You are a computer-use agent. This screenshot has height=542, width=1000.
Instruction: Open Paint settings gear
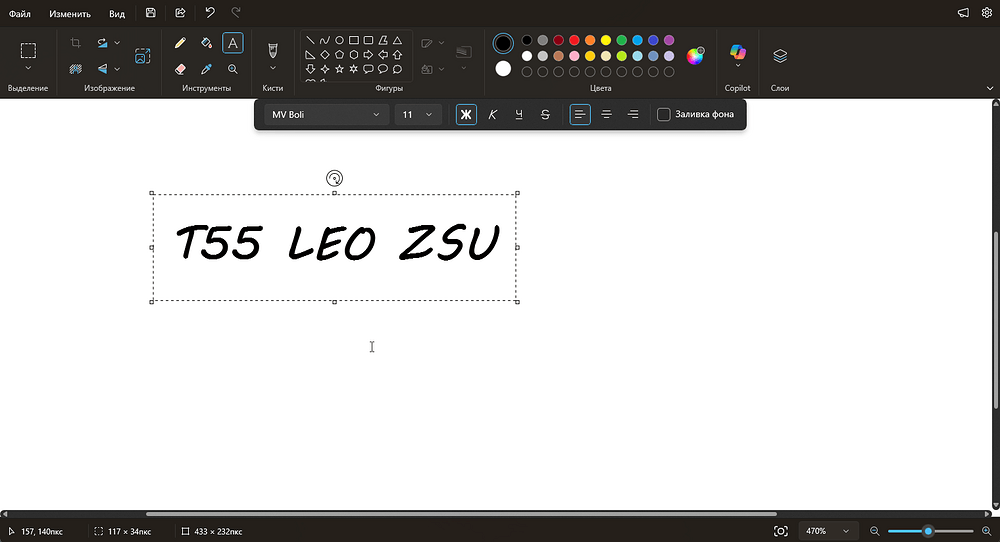(x=987, y=13)
